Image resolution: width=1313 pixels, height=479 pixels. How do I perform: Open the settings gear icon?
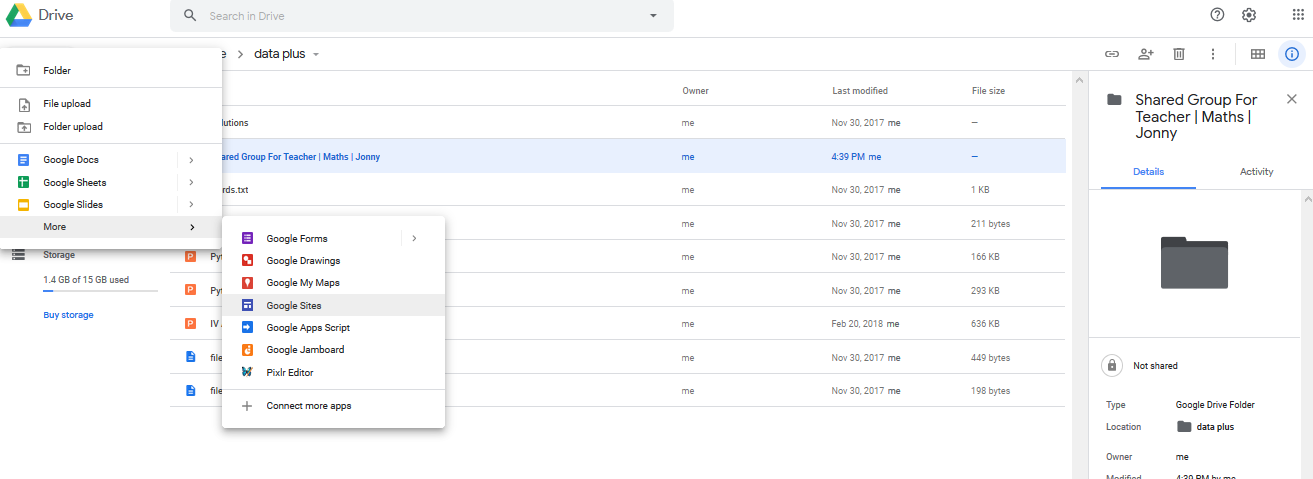pyautogui.click(x=1249, y=15)
